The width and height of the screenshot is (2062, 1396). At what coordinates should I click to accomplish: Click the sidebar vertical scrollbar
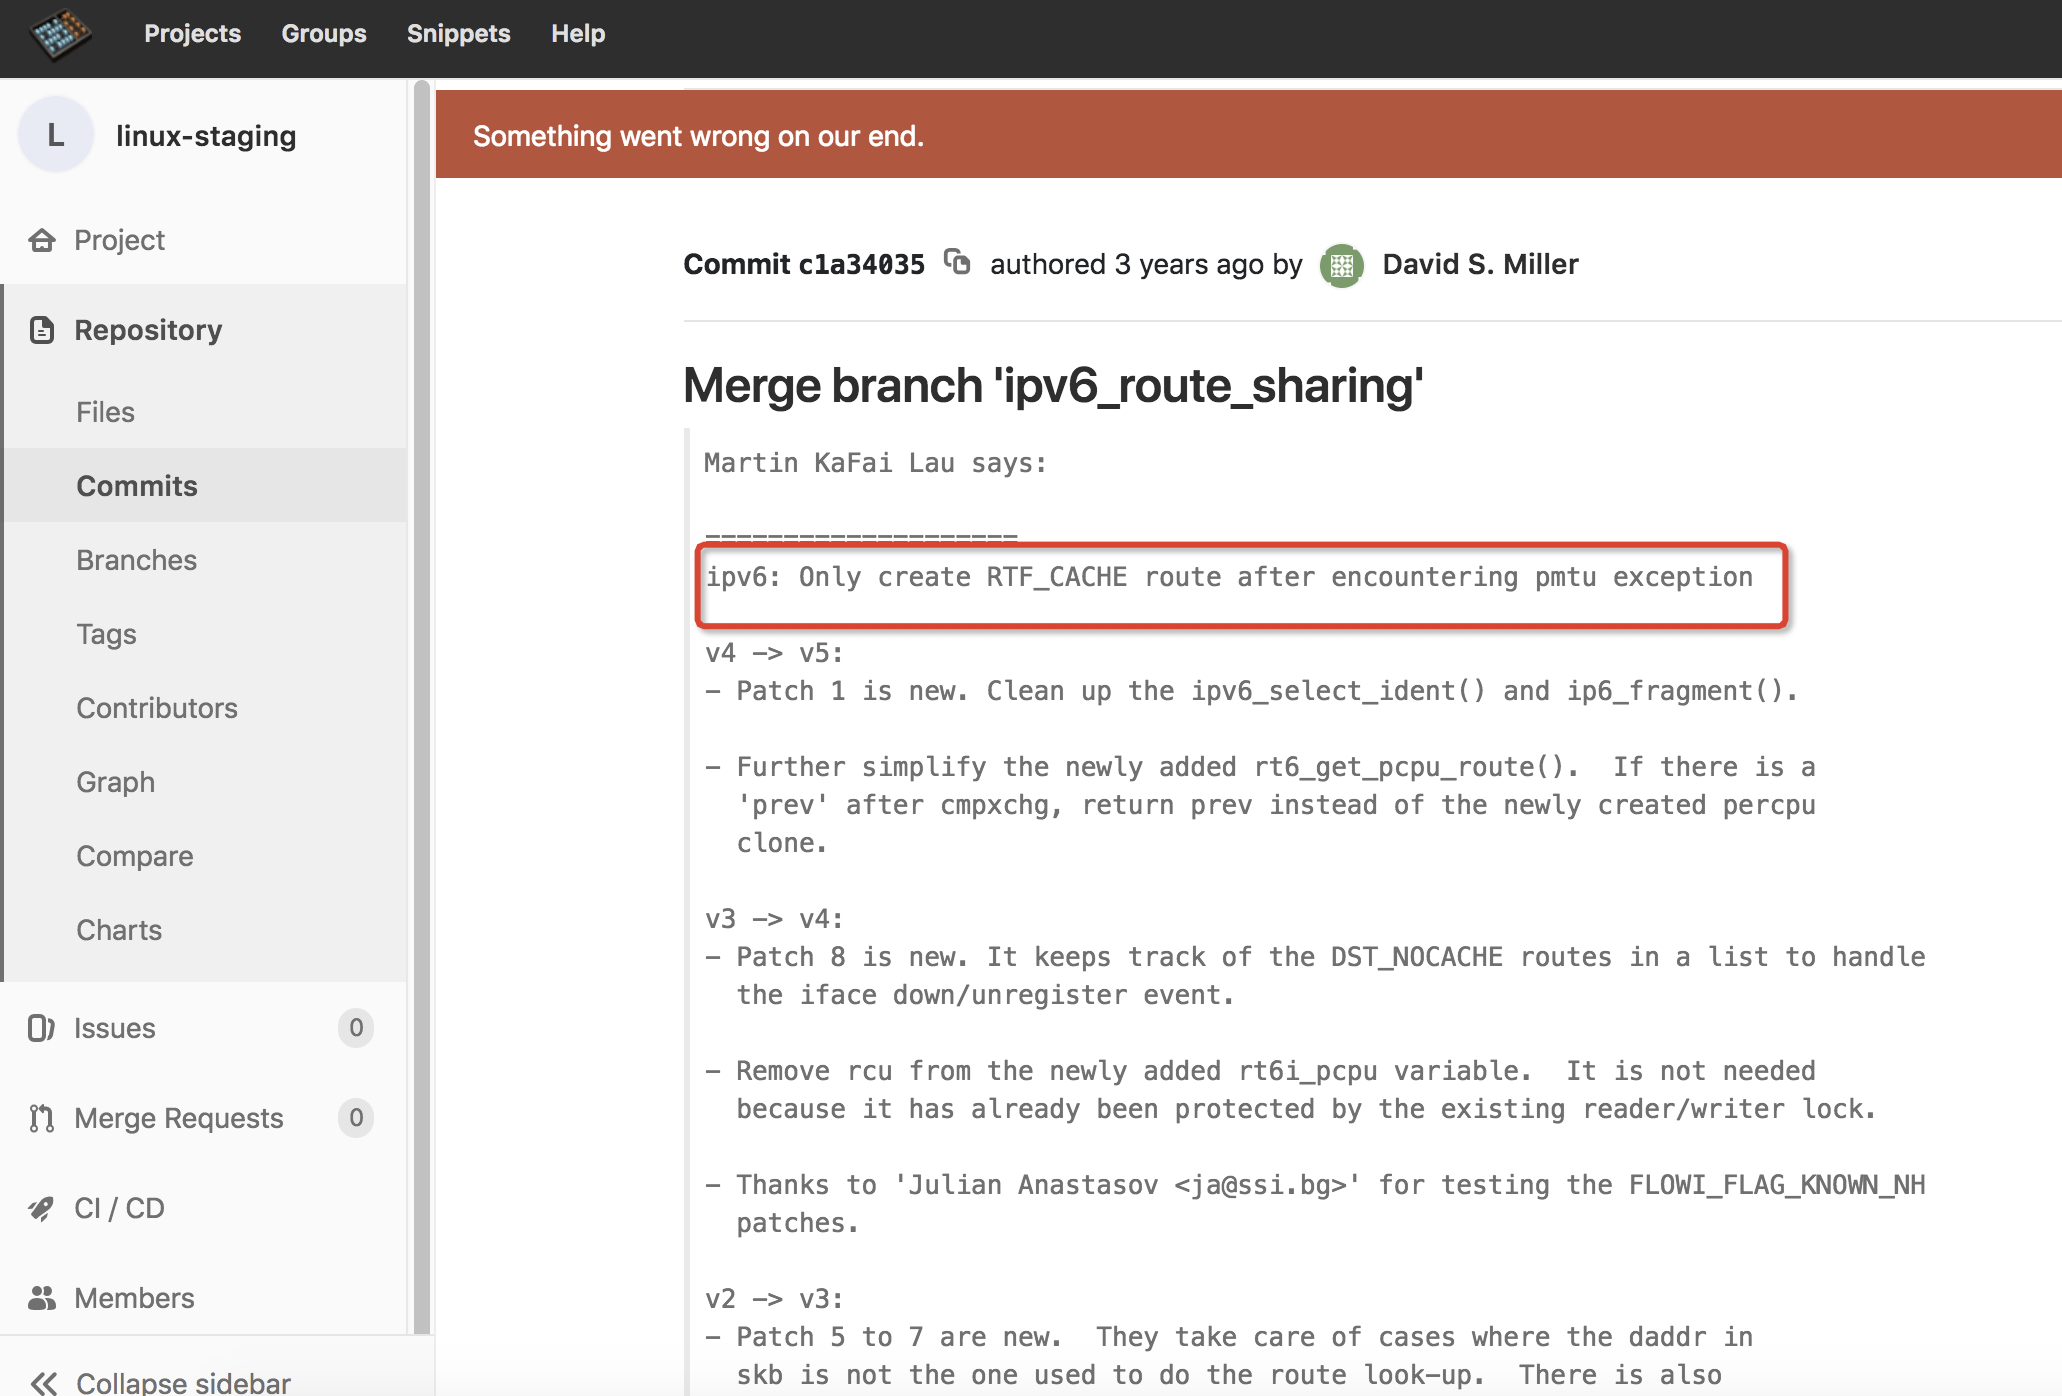421,706
